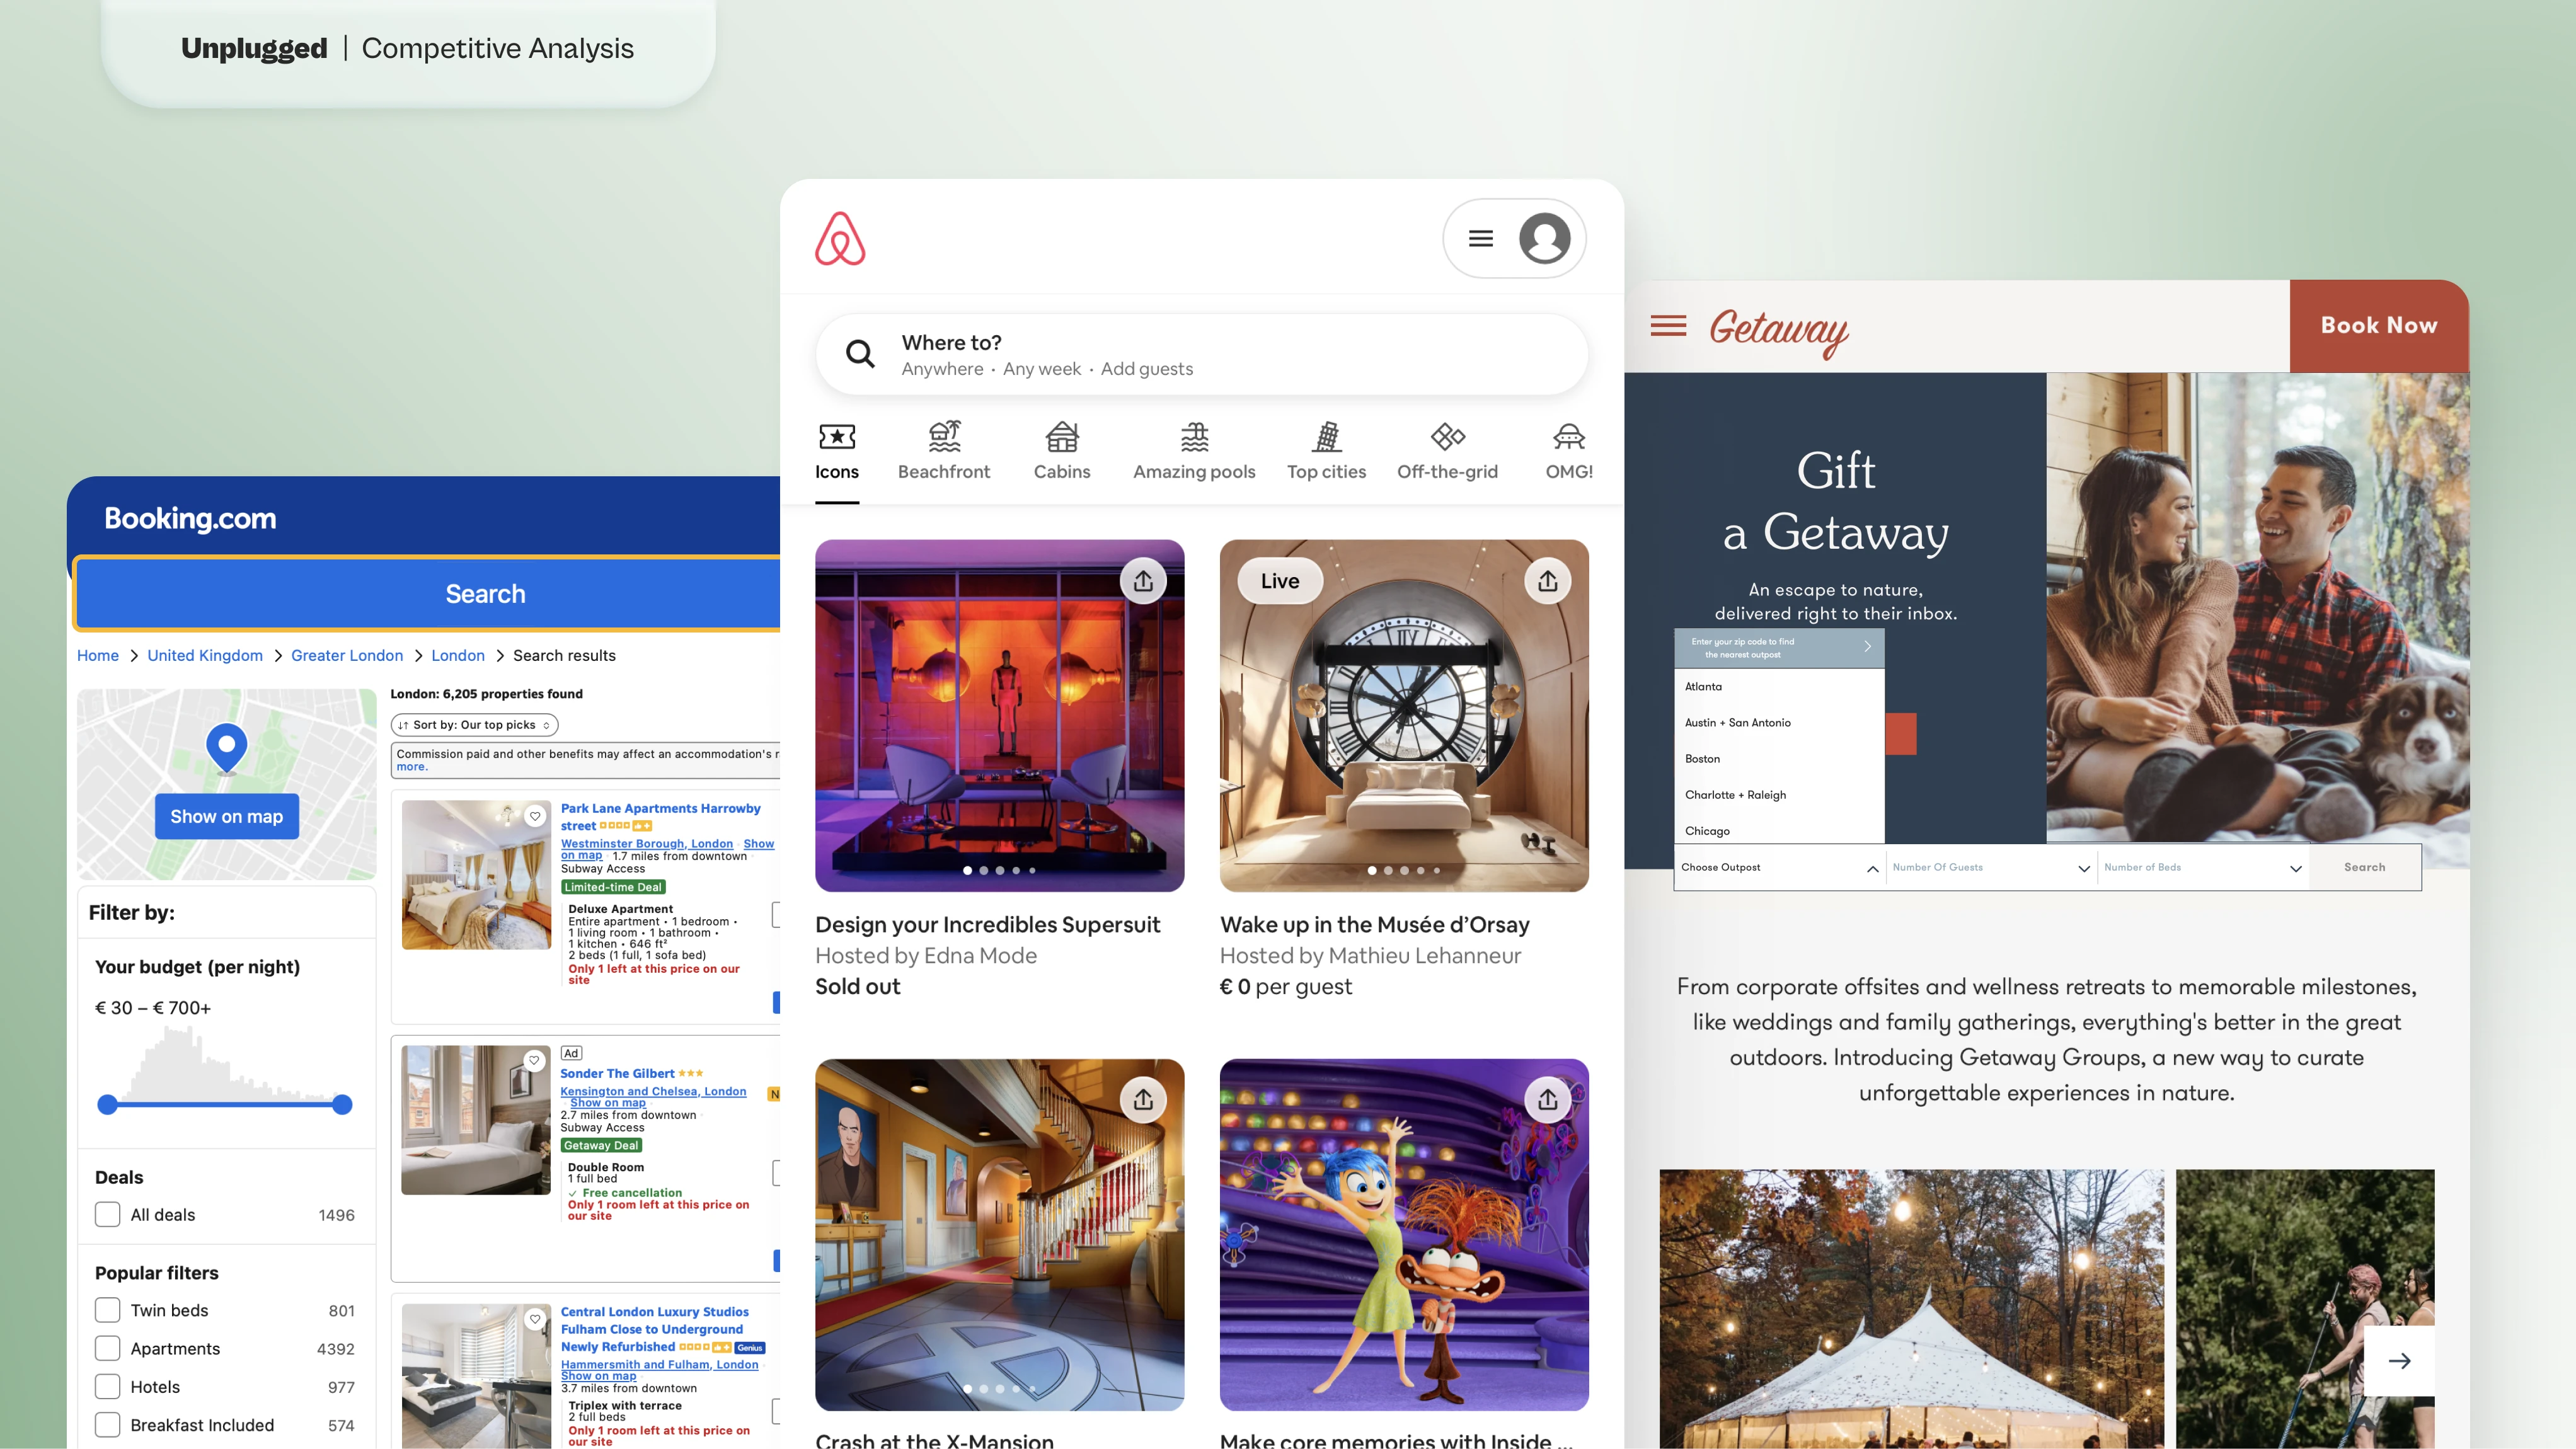The width and height of the screenshot is (2576, 1449).
Task: Open the Musée d'Orsay listing photo
Action: click(x=1404, y=715)
